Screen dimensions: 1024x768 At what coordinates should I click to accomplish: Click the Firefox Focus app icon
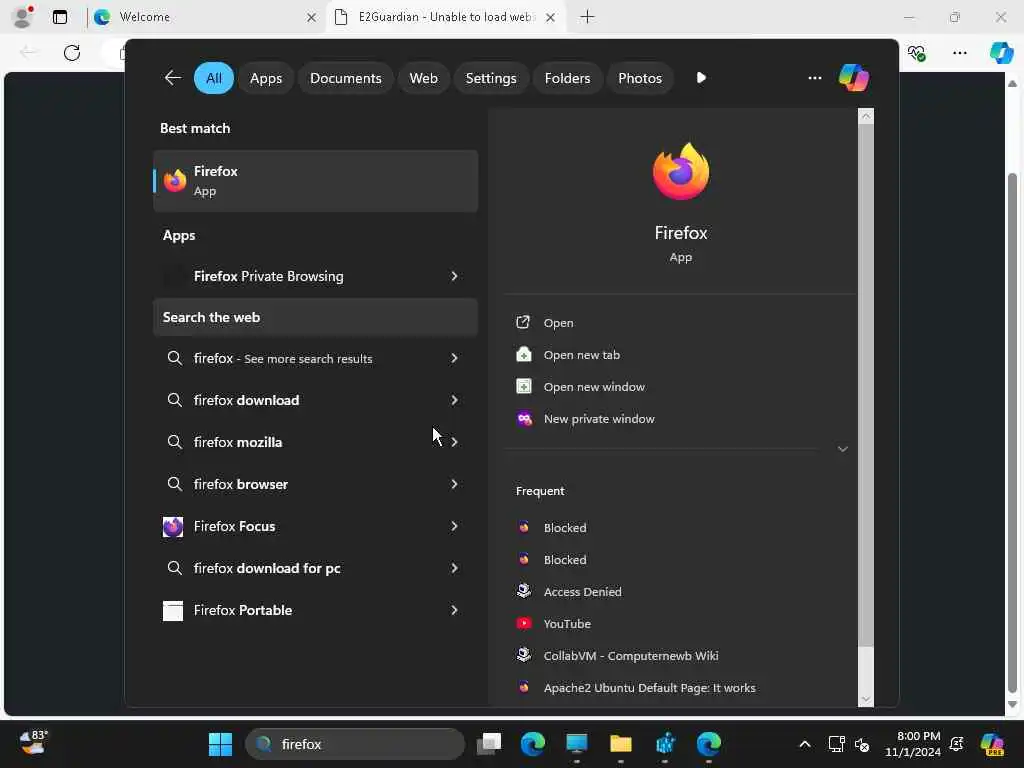(x=173, y=526)
